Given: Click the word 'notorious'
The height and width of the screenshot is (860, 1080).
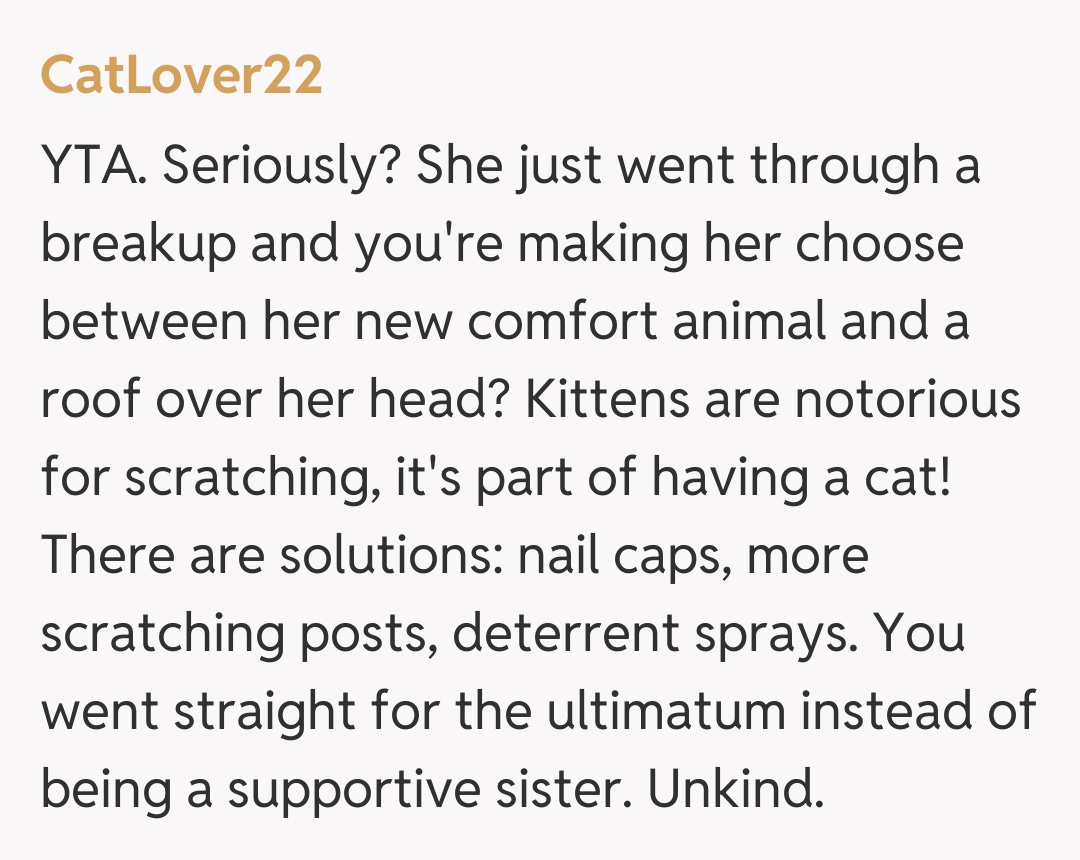Looking at the screenshot, I should (907, 400).
